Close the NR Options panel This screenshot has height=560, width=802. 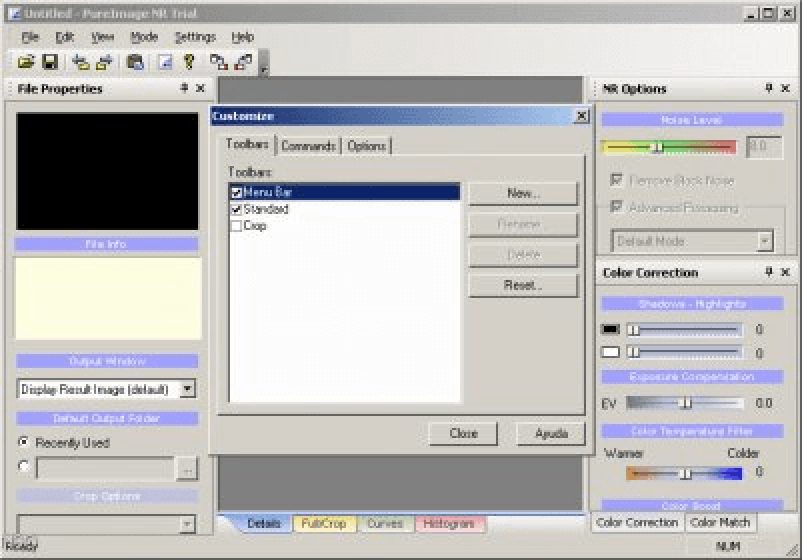pos(786,88)
